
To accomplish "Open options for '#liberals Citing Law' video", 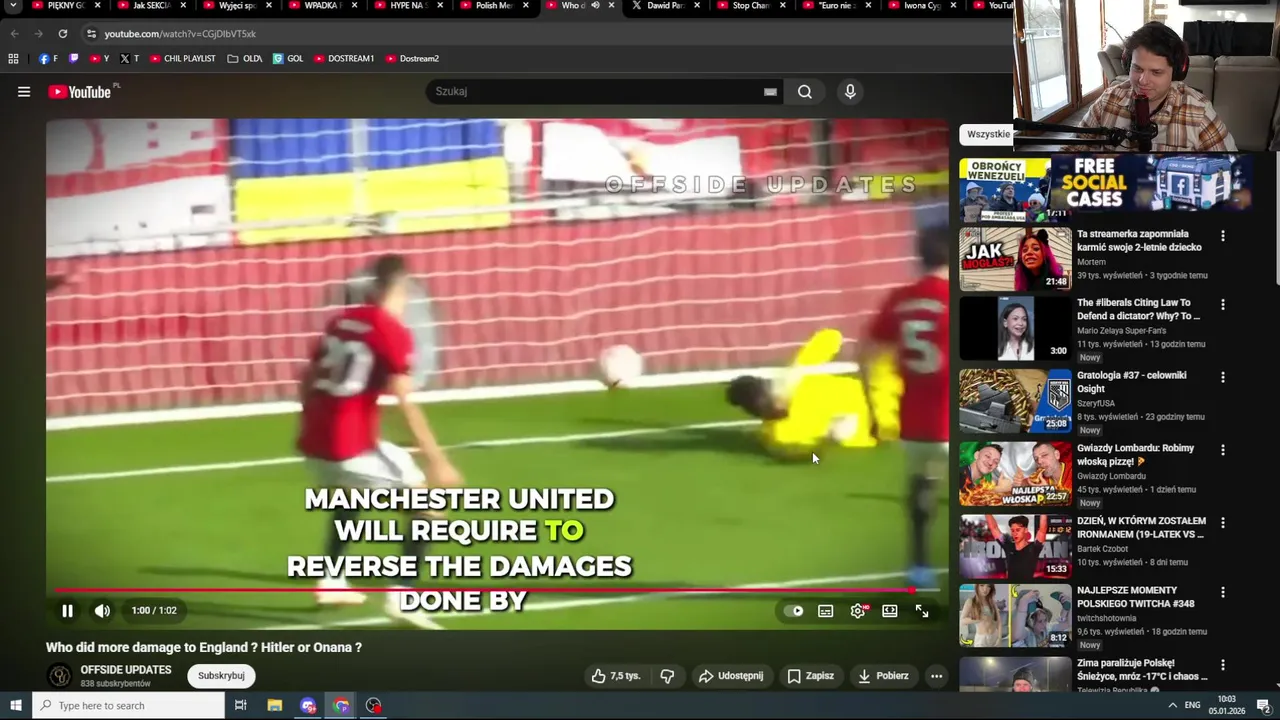I will [x=1222, y=305].
